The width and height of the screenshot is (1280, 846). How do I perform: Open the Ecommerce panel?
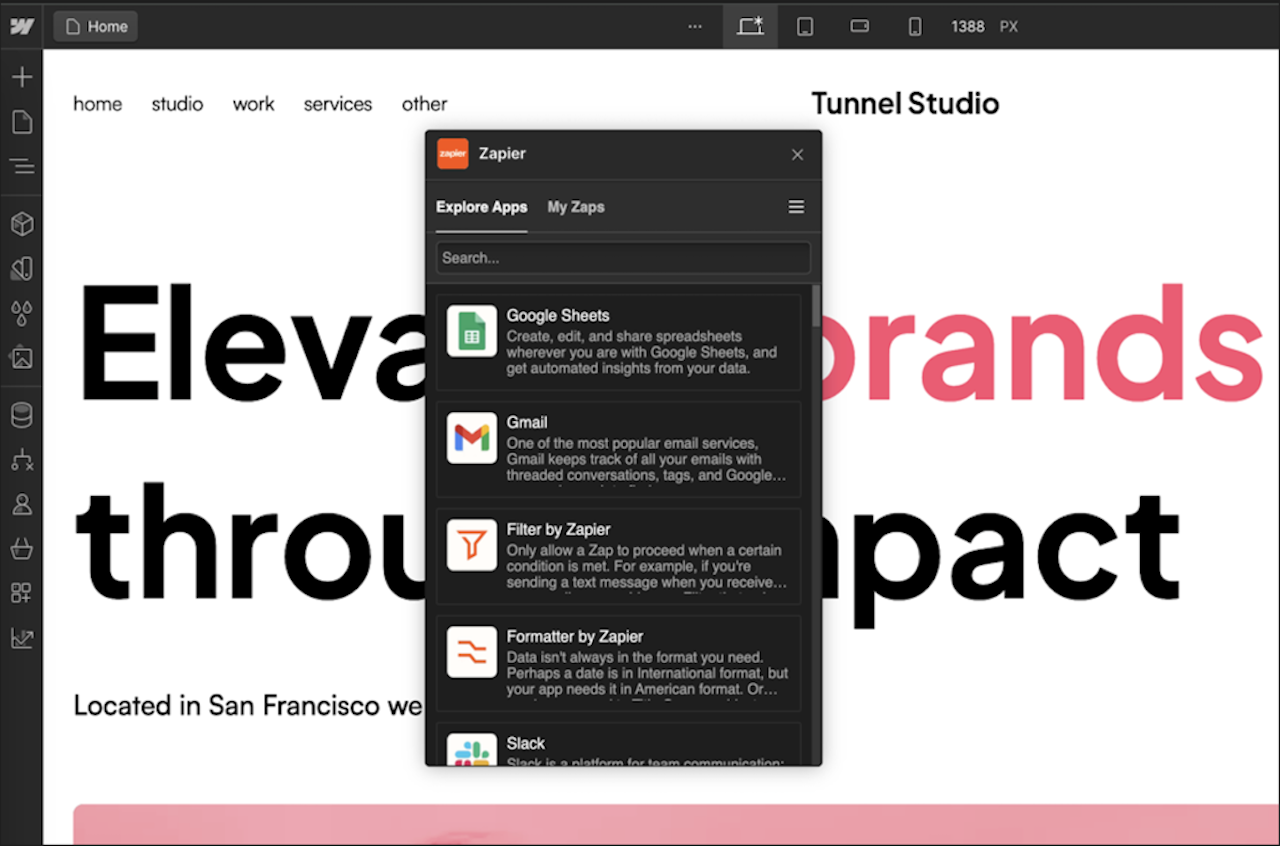coord(22,549)
